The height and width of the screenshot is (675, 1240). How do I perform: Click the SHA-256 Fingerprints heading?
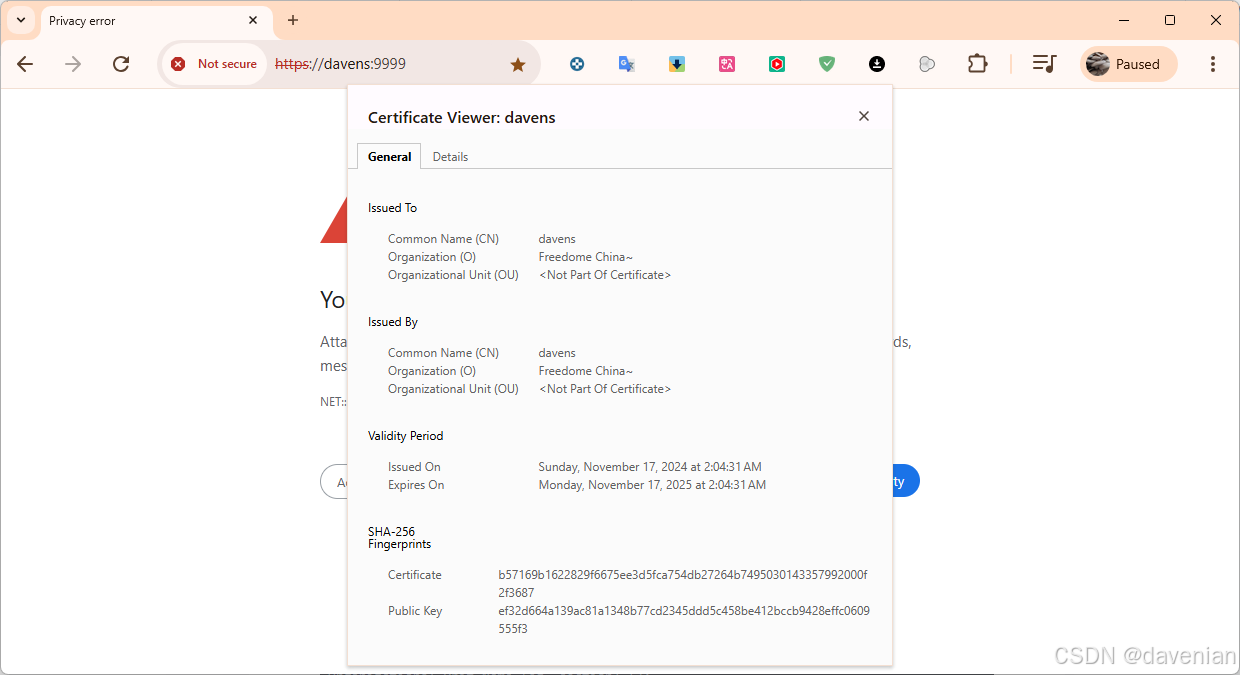pos(399,538)
